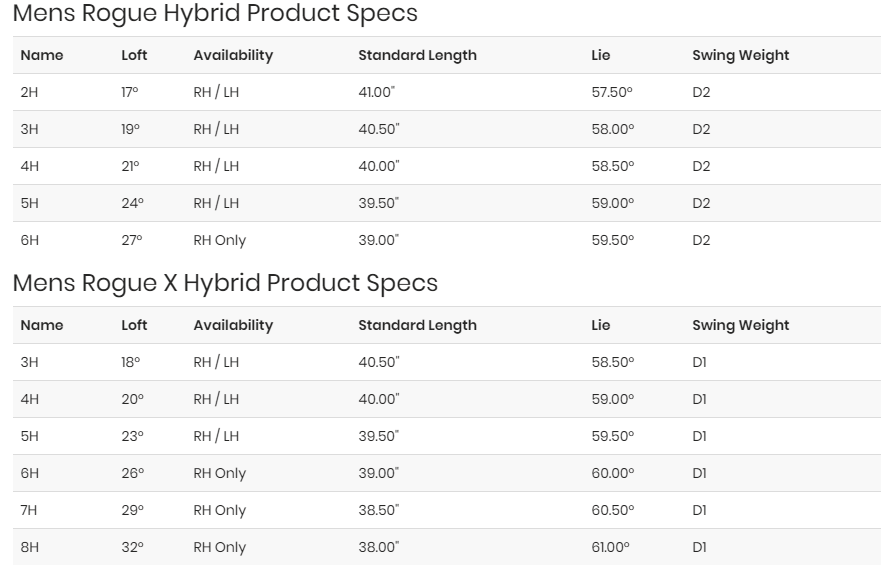Select D1 swing weight in the 8H row

699,547
